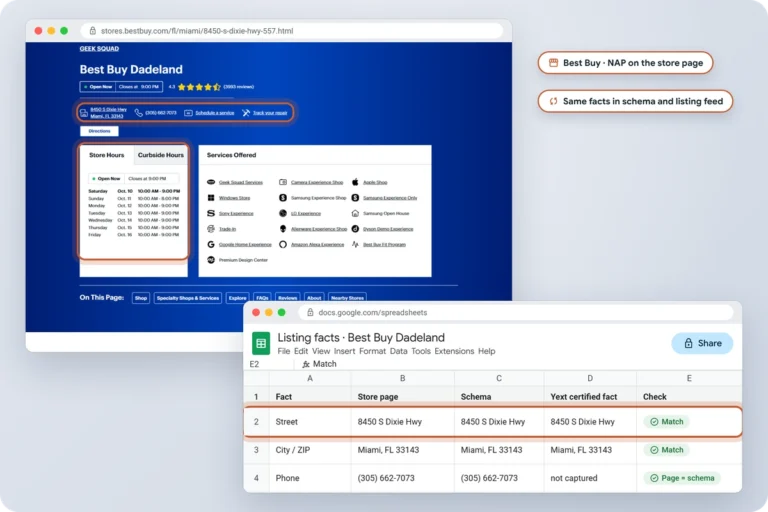The width and height of the screenshot is (768, 512).
Task: Open the Data menu in Sheets
Action: [398, 351]
